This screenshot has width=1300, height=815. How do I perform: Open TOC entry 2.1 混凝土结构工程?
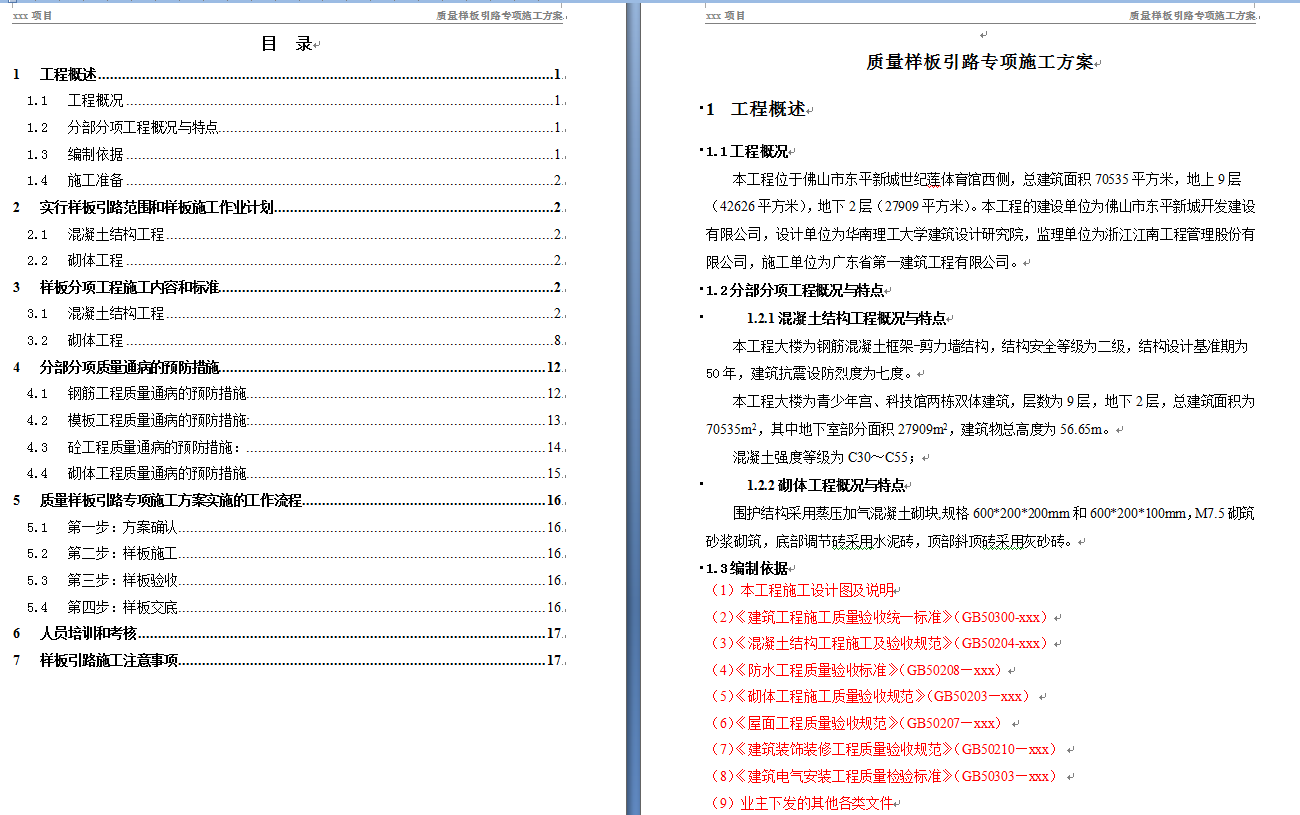[115, 235]
